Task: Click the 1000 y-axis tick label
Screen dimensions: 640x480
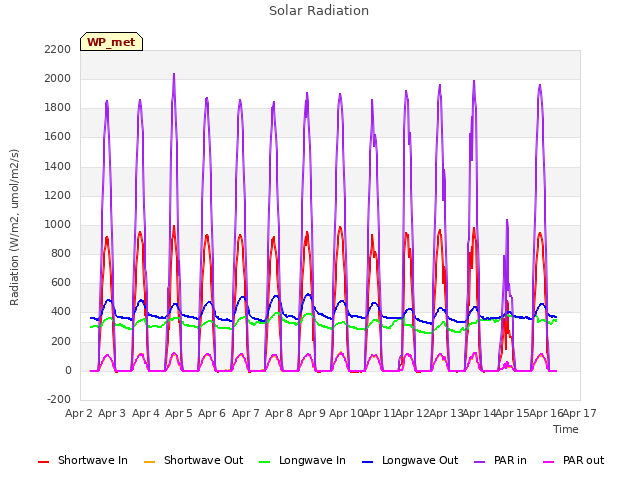Action: click(58, 224)
